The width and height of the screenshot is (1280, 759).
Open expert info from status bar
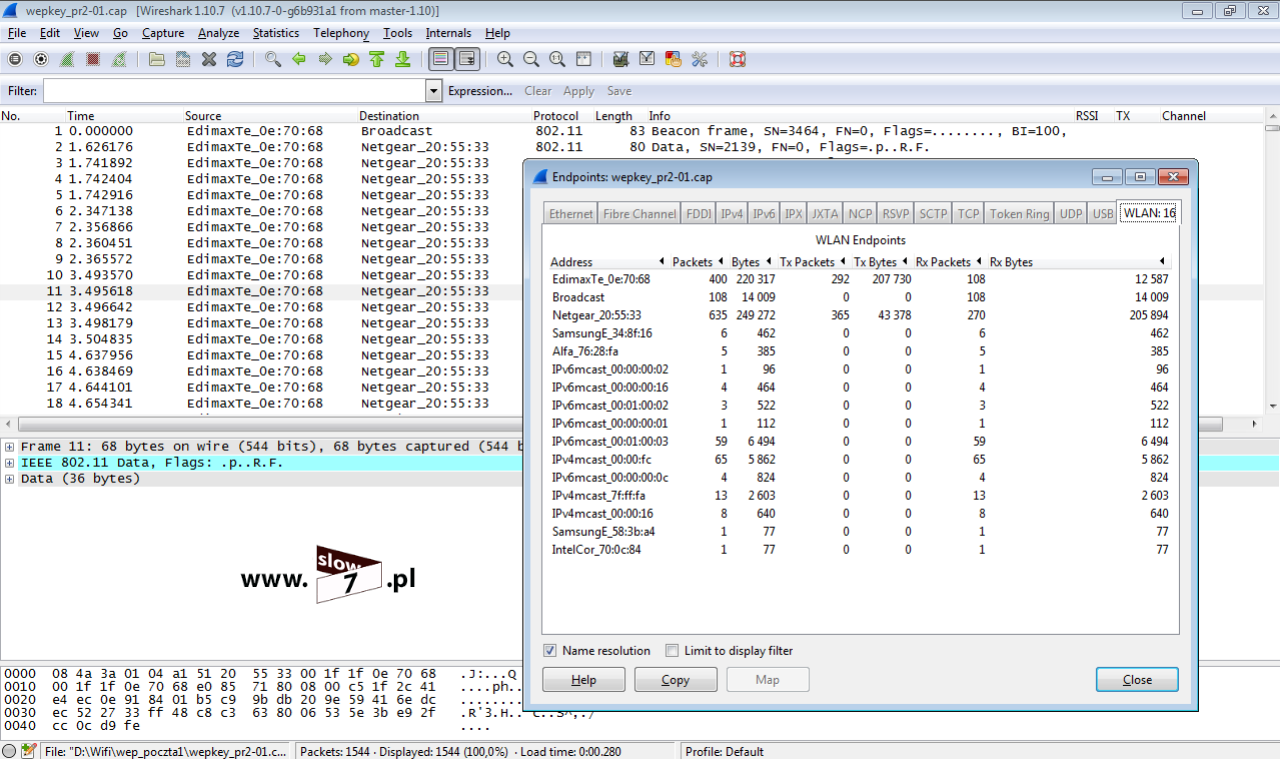9,750
